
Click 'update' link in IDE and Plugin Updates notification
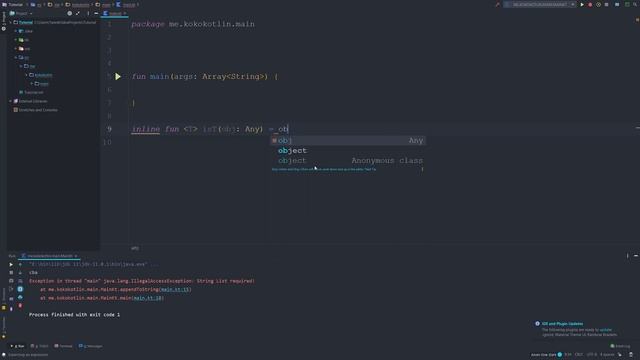click(606, 330)
